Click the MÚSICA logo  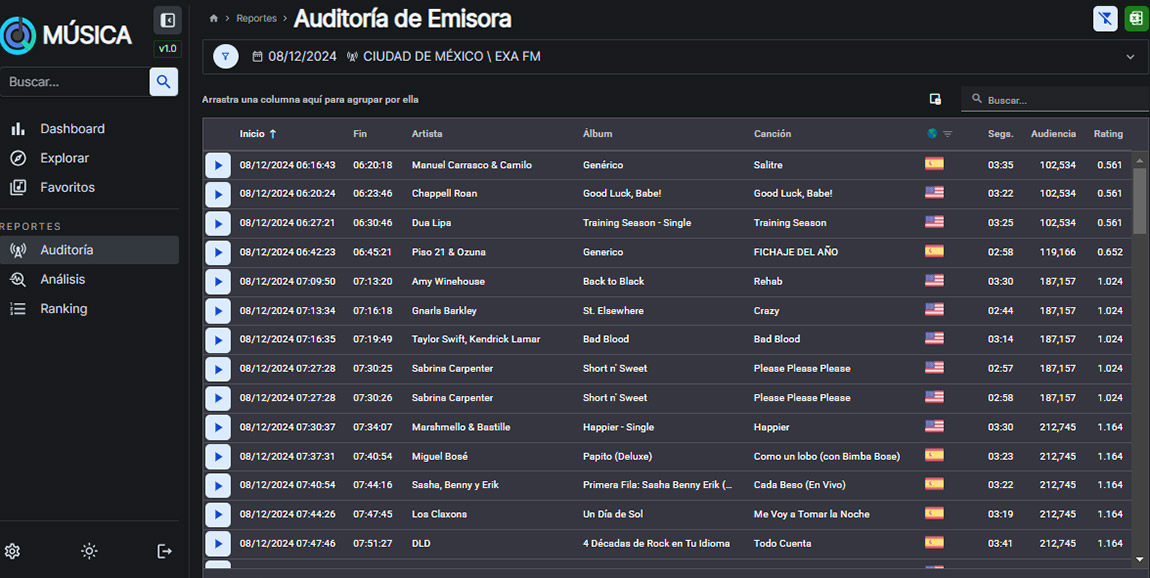[66, 34]
